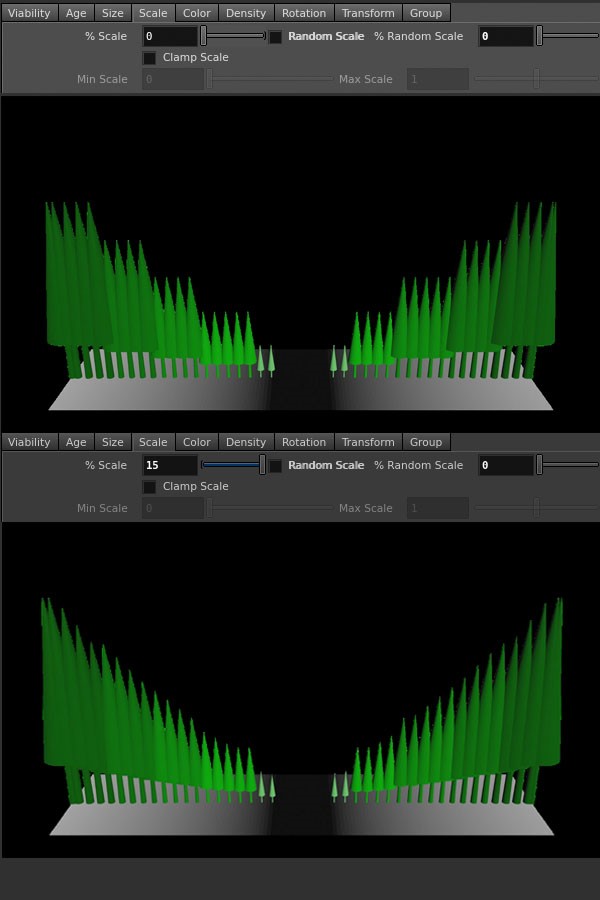The width and height of the screenshot is (600, 900).
Task: Click lower Min Scale slider handle
Action: coord(210,508)
